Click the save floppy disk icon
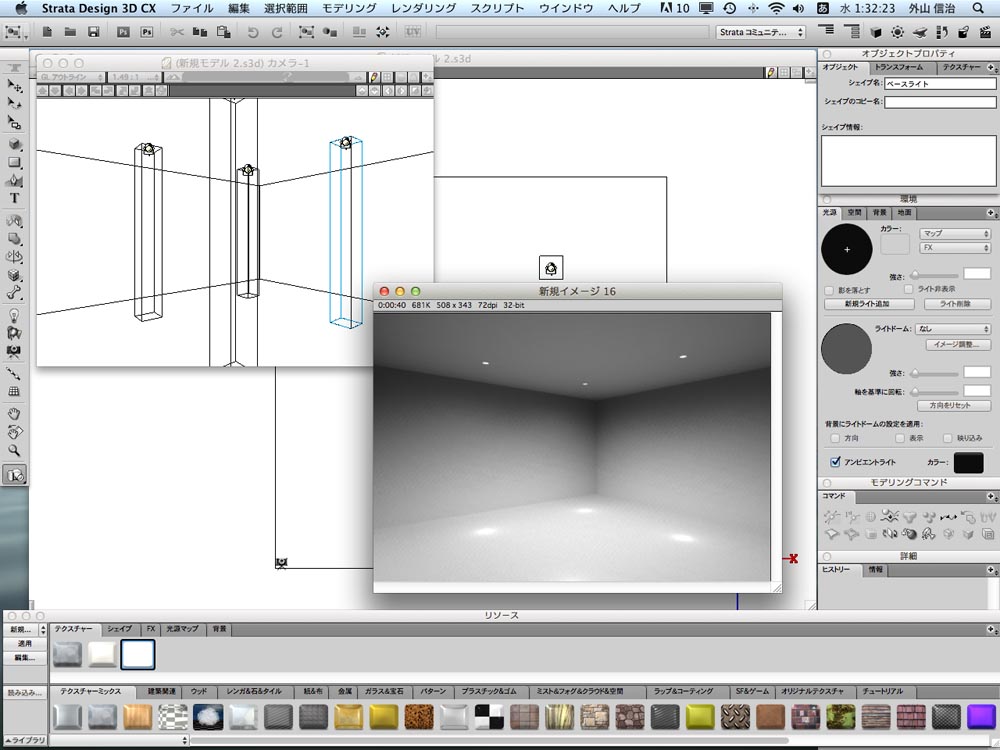This screenshot has width=1000, height=750. [93, 32]
